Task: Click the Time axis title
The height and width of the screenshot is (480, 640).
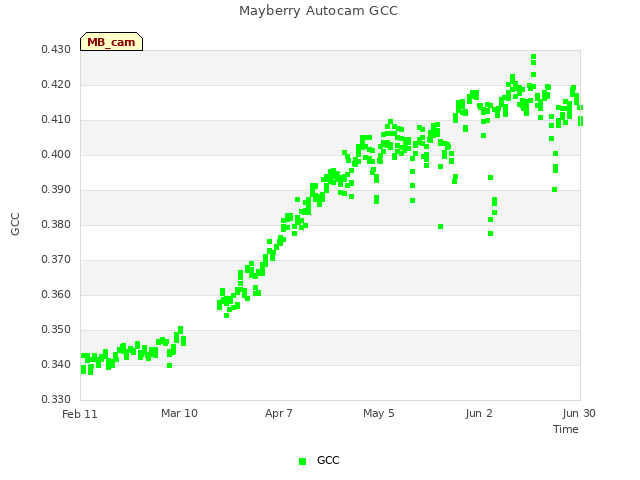Action: tap(566, 429)
